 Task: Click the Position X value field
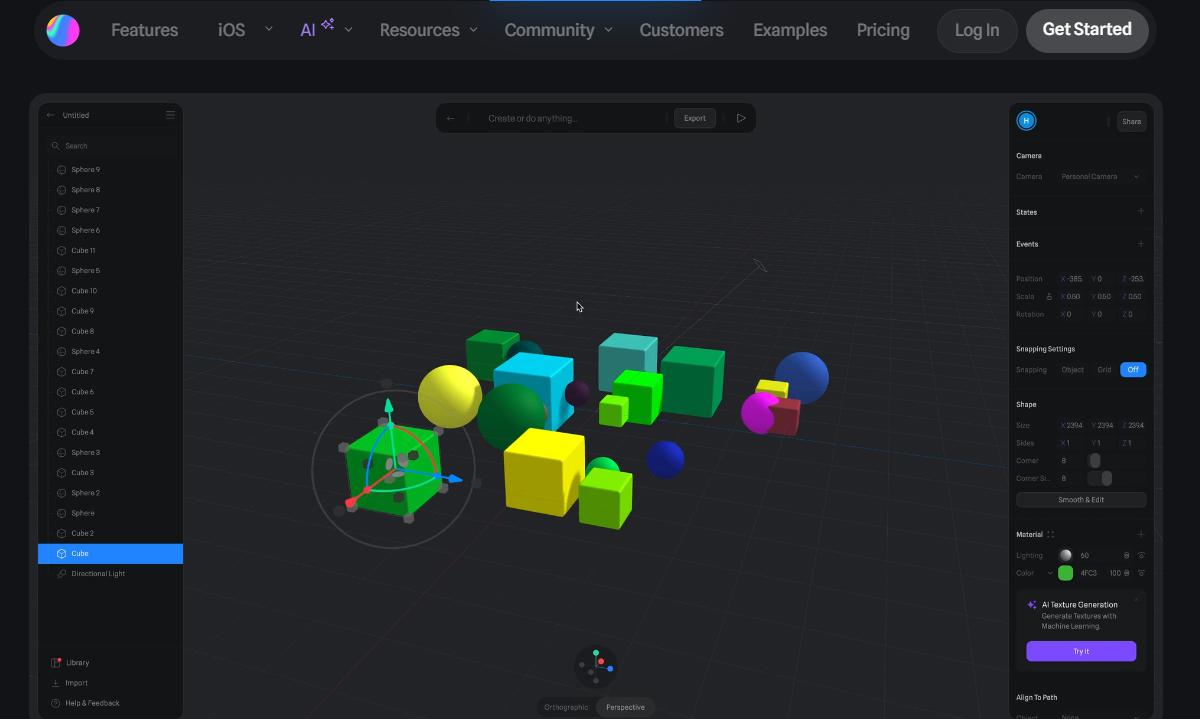coord(1073,279)
